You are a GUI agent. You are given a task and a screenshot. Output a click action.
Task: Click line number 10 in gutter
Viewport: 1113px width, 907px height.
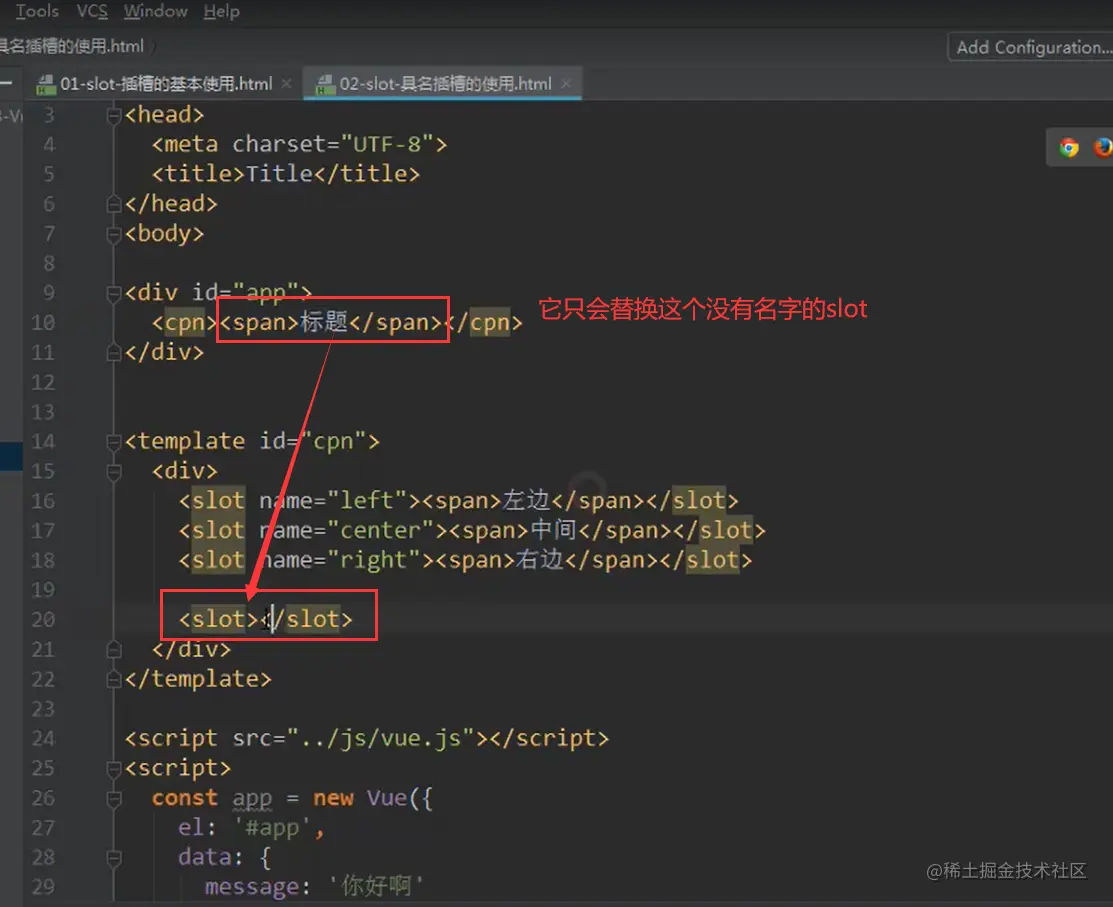click(43, 323)
